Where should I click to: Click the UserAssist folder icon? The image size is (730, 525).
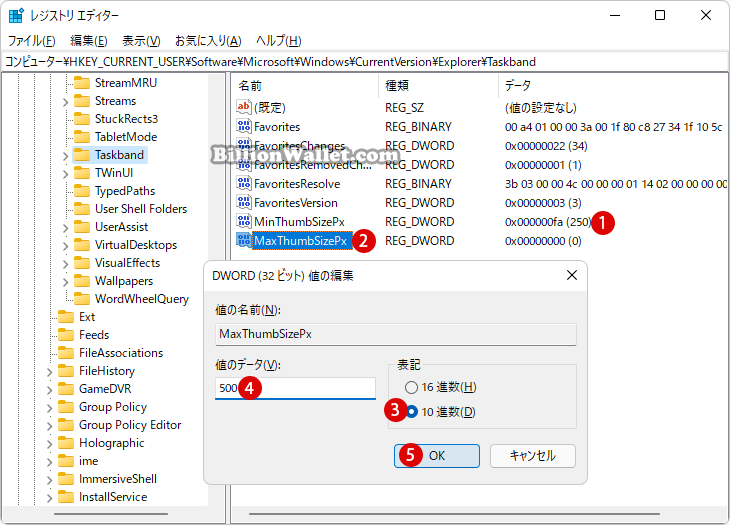[x=82, y=227]
